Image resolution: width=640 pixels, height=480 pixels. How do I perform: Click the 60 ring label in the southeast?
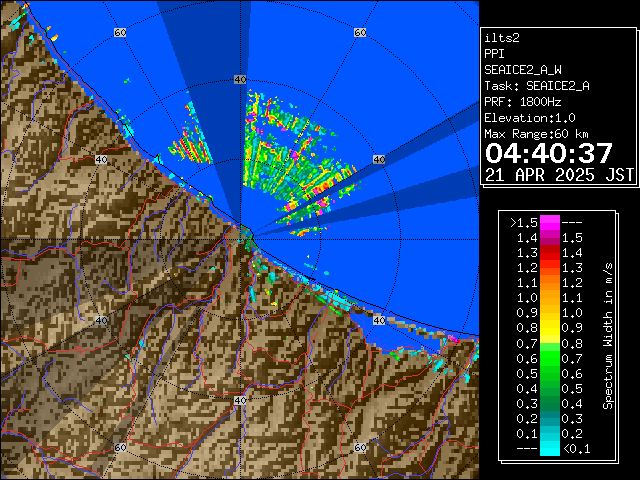pyautogui.click(x=360, y=447)
